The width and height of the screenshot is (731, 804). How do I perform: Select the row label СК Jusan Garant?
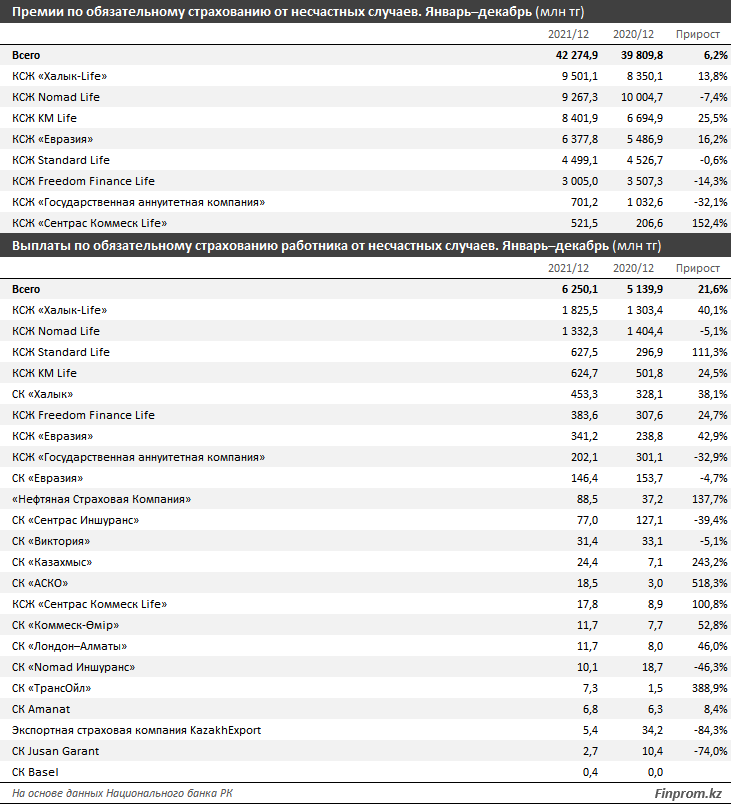[x=55, y=752]
